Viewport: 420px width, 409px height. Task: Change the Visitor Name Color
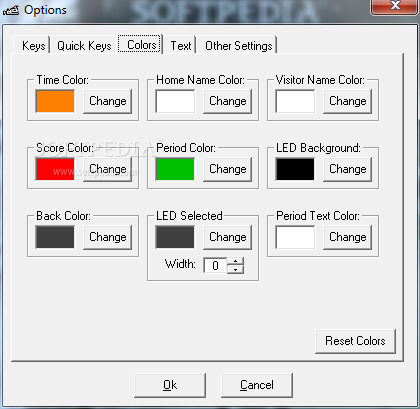347,101
